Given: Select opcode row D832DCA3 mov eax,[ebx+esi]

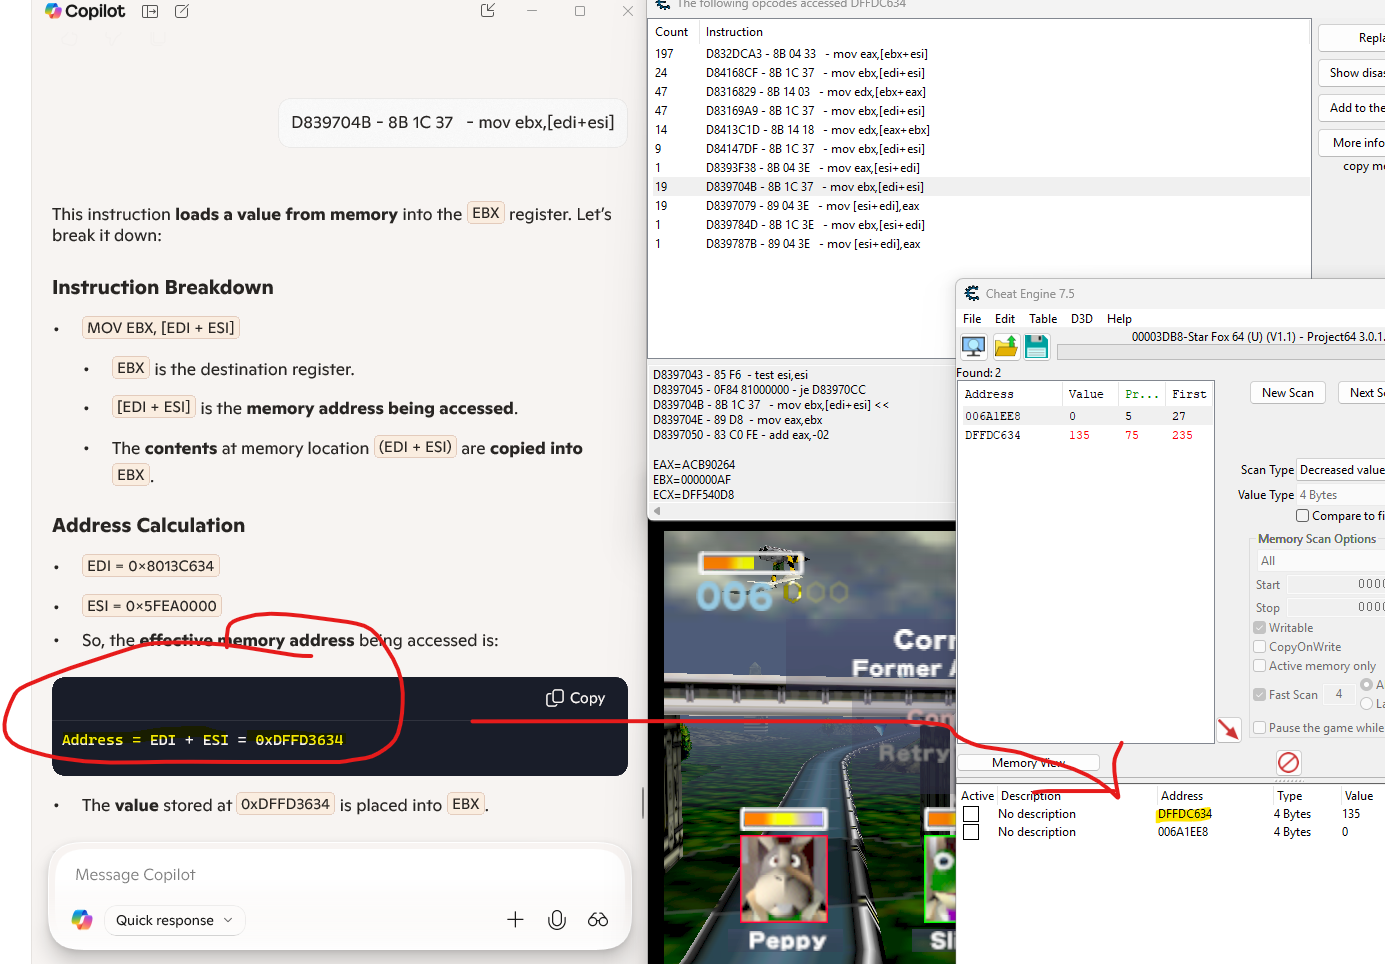Looking at the screenshot, I should [x=979, y=54].
